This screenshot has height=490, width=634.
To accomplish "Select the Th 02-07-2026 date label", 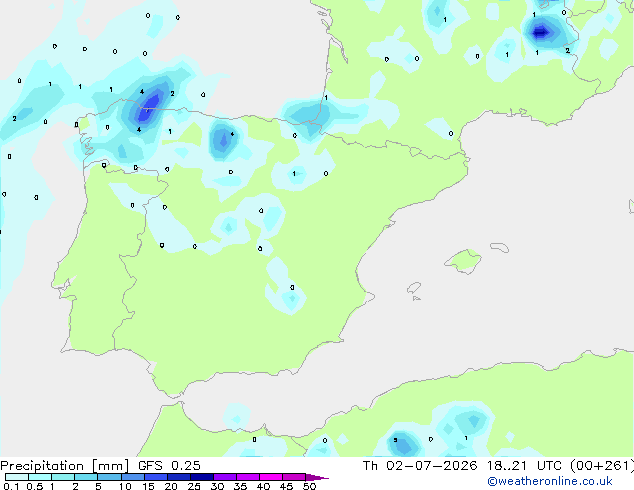I will point(420,466).
